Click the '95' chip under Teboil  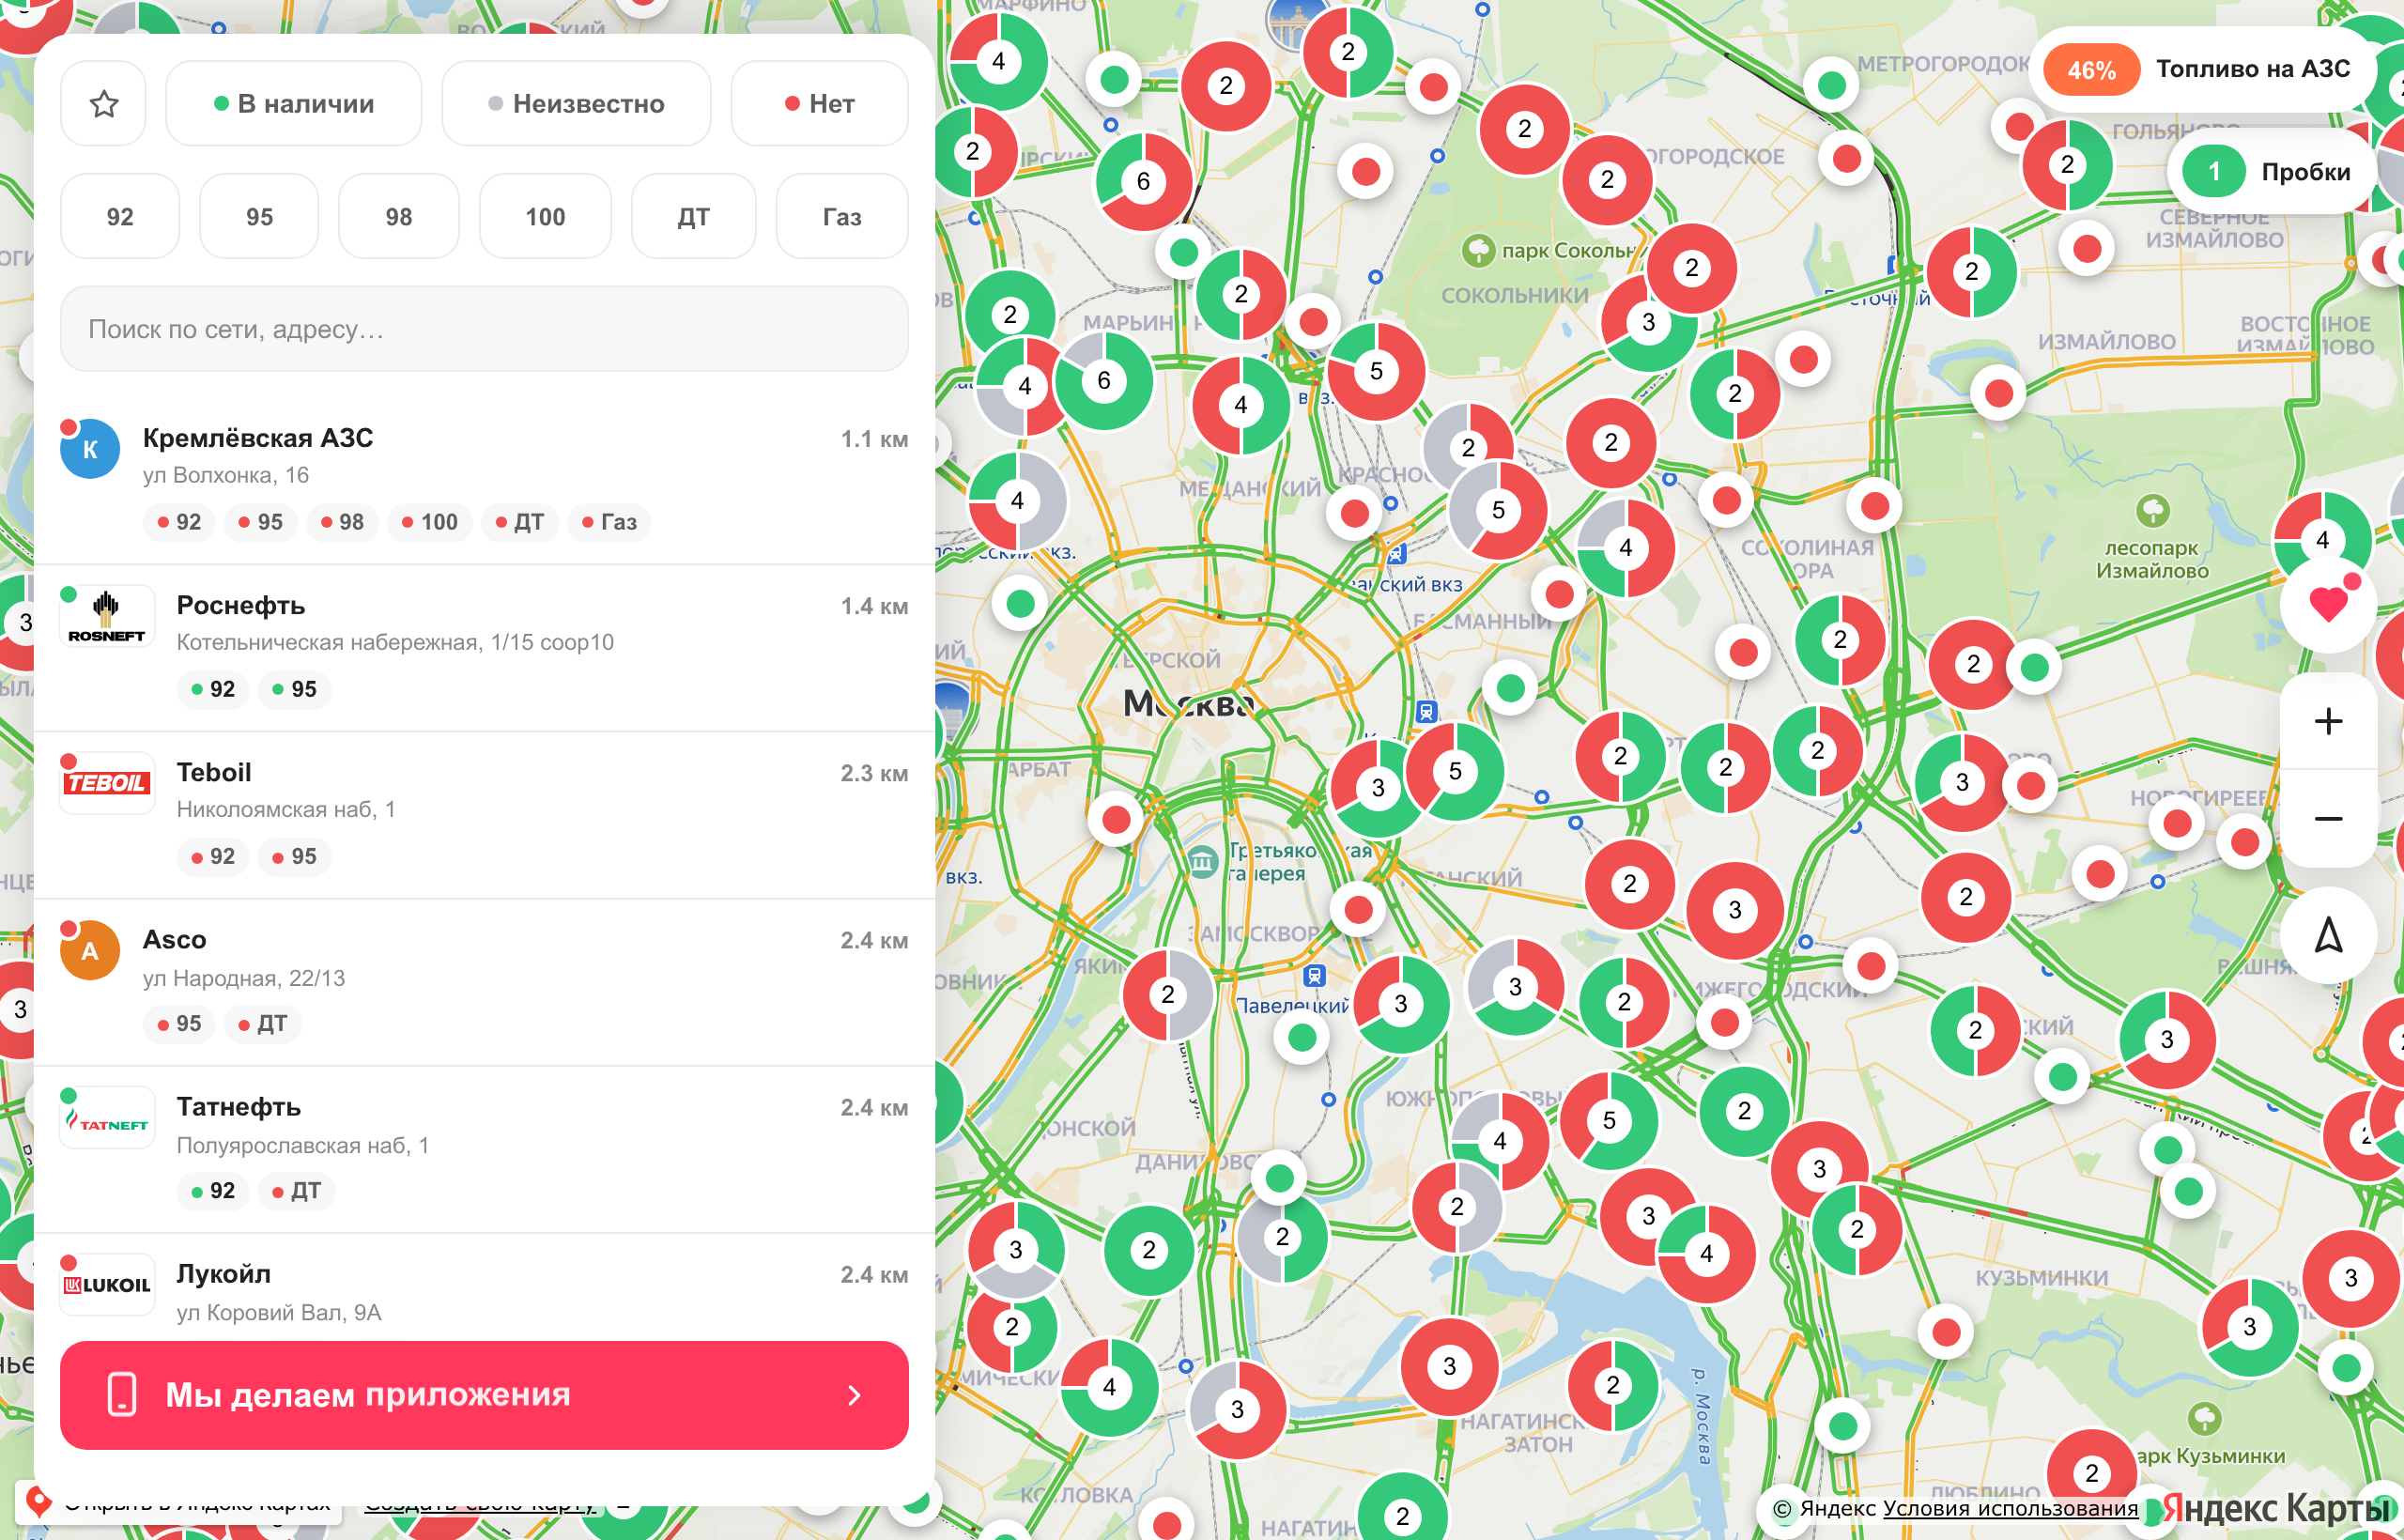tap(294, 857)
